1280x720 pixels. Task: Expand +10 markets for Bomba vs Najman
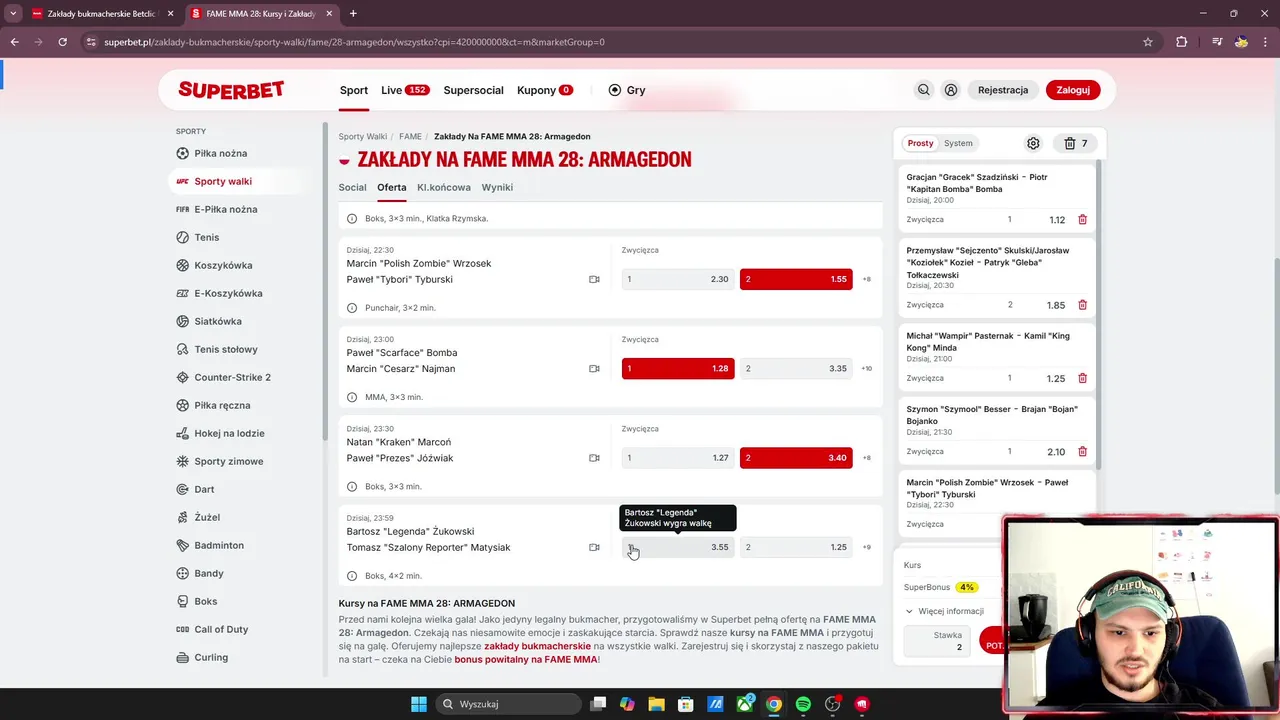point(867,368)
